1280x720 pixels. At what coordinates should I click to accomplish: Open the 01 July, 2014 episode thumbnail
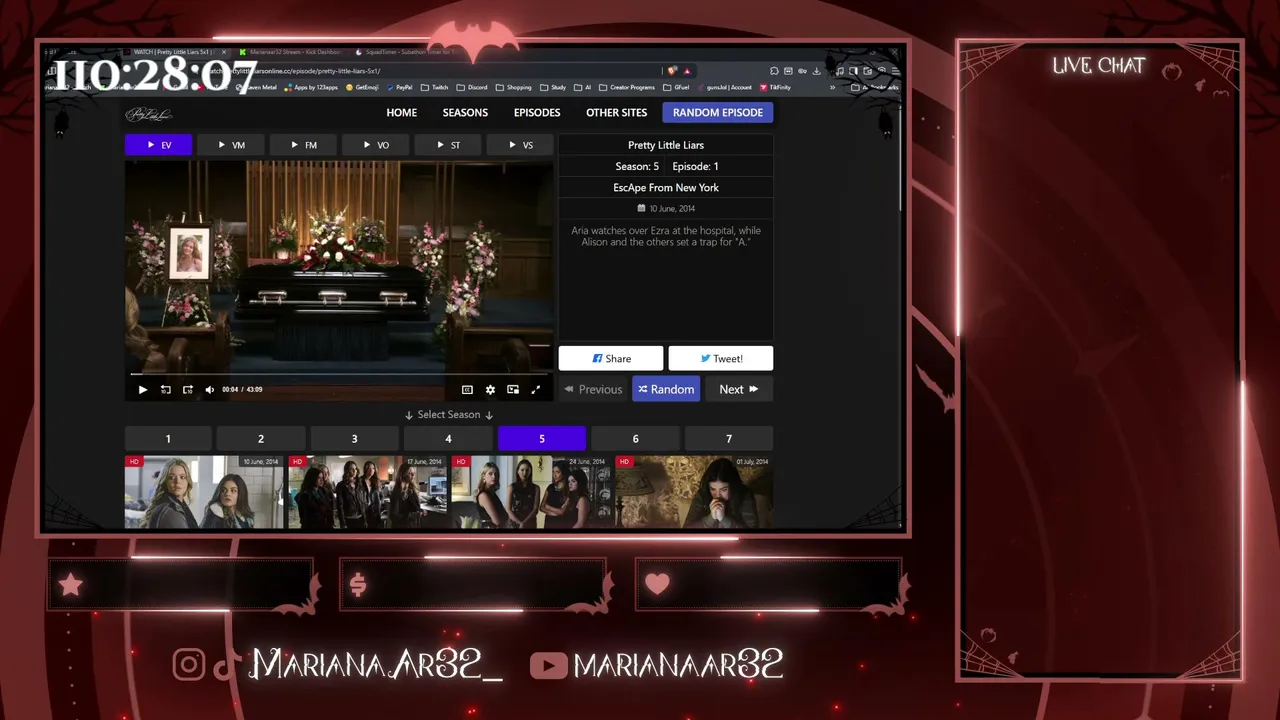coord(694,492)
